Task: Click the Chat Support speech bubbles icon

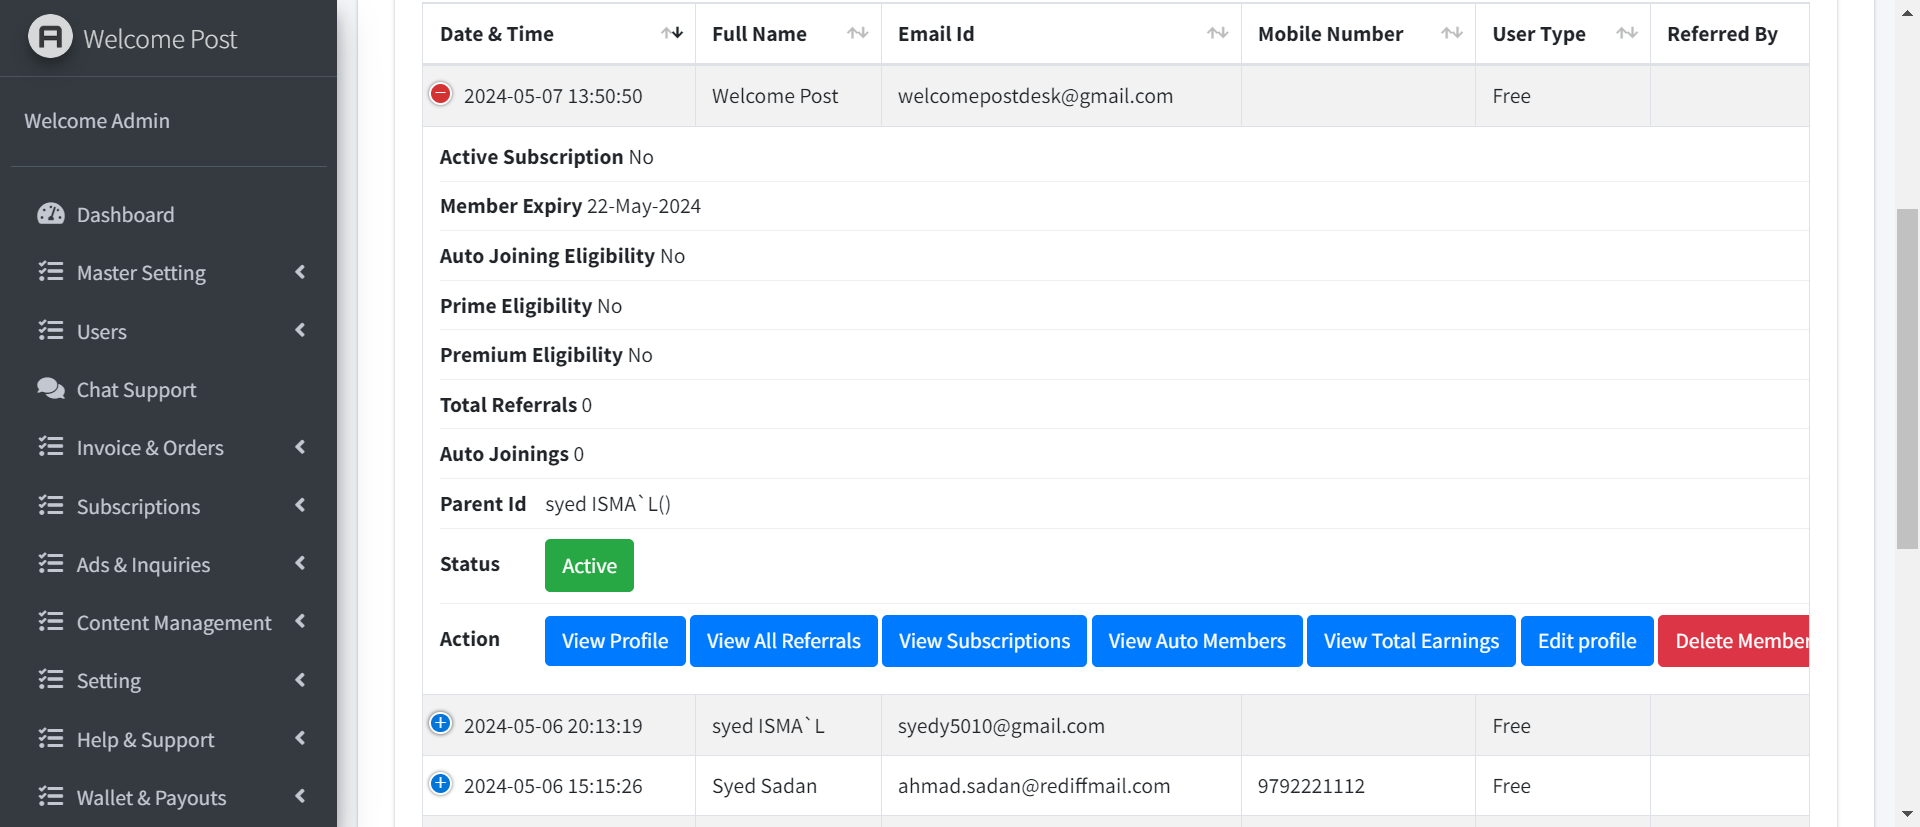Action: (x=50, y=389)
